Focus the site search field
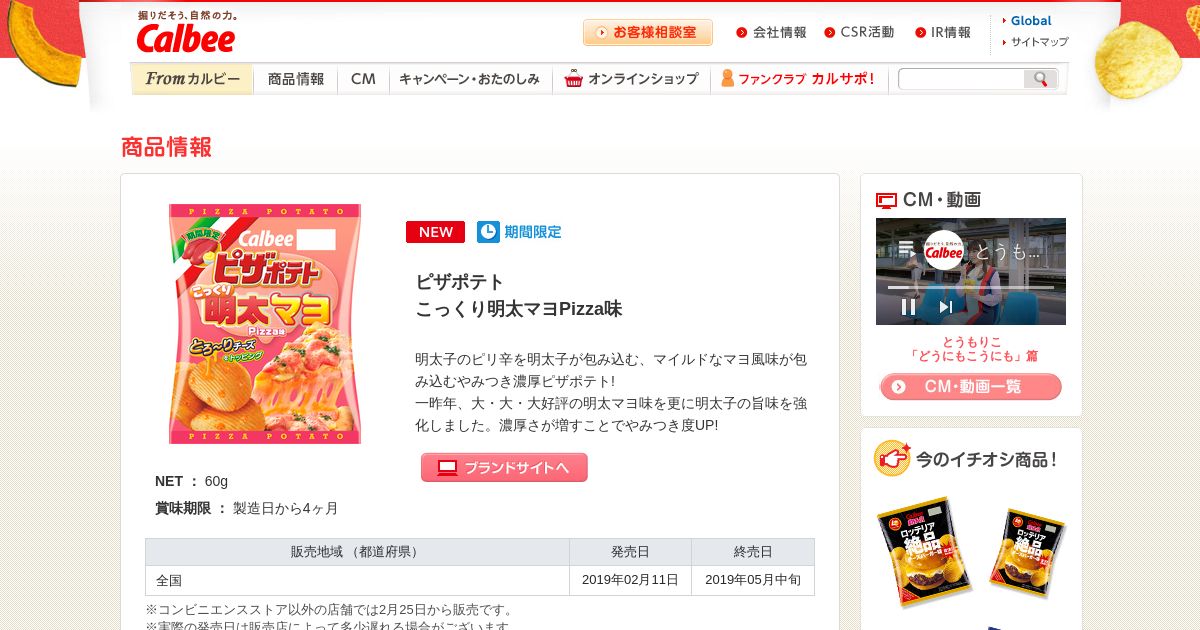Image resolution: width=1200 pixels, height=630 pixels. pos(960,79)
